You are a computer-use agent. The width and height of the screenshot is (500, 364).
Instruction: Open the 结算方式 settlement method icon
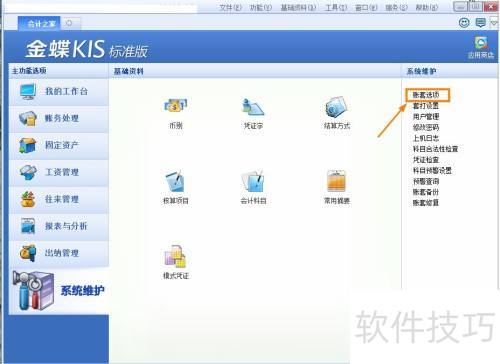pos(337,107)
